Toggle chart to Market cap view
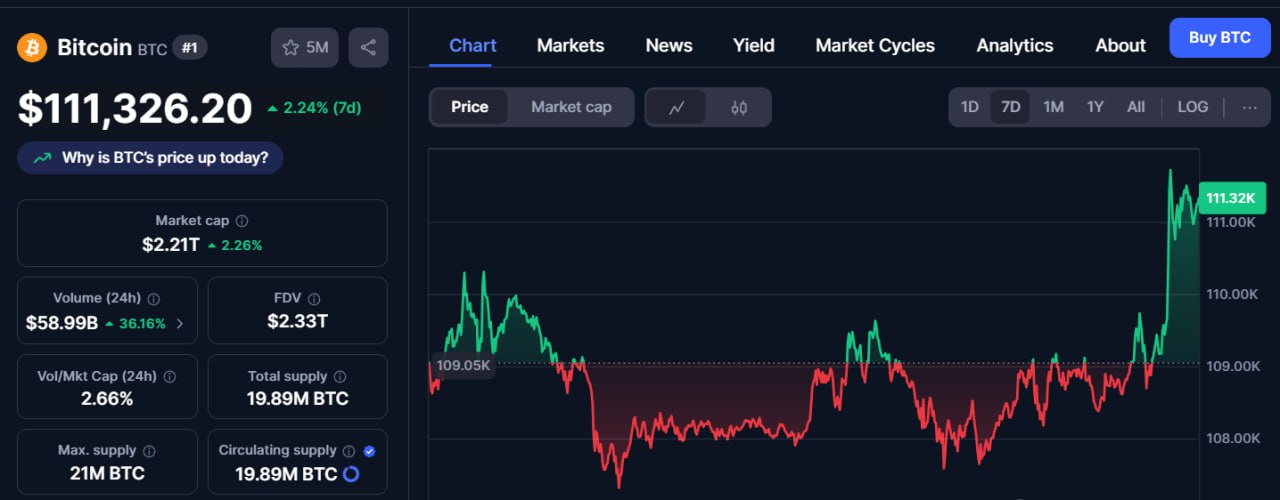The image size is (1280, 500). tap(571, 107)
